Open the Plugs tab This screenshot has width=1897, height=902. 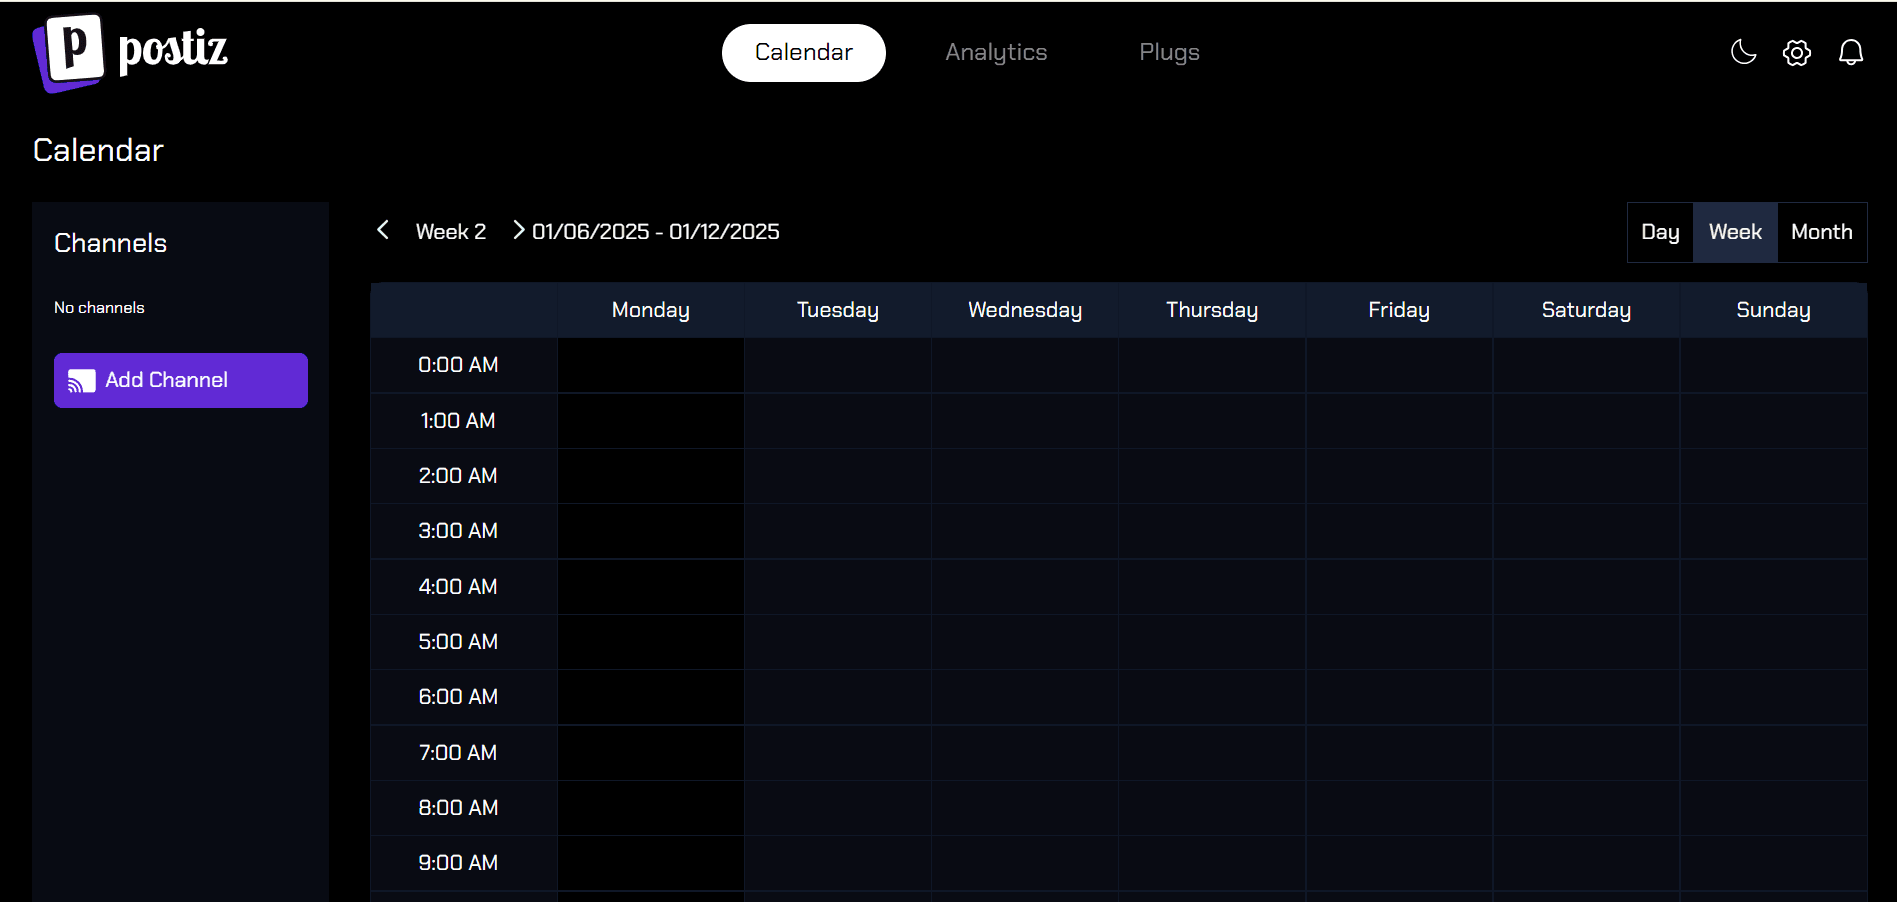click(1168, 52)
